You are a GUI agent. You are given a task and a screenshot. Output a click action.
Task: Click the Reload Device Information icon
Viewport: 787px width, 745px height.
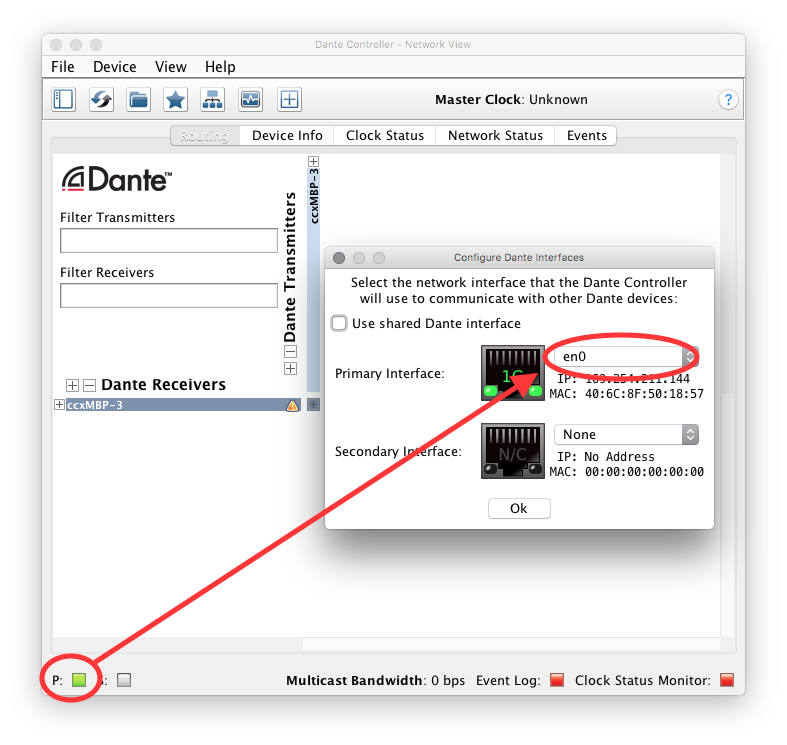point(101,99)
